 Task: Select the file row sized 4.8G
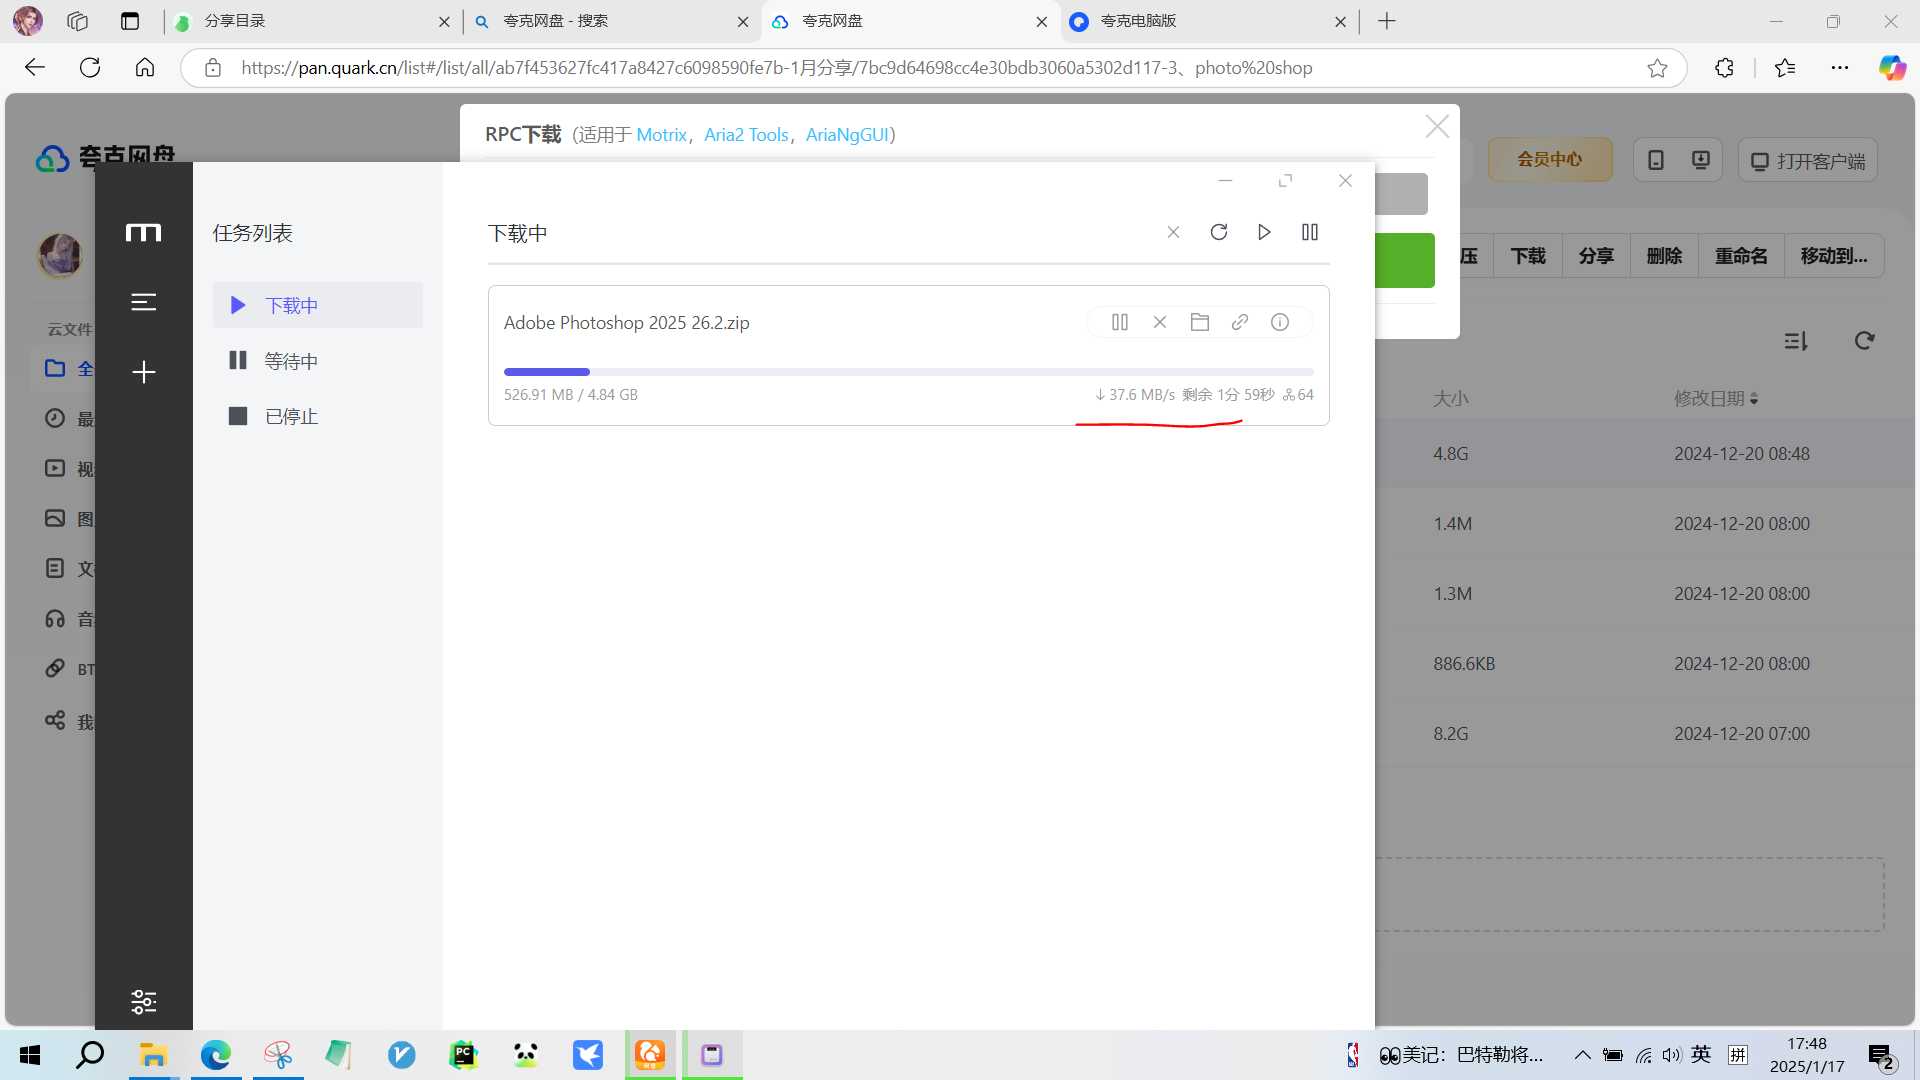(x=1645, y=453)
